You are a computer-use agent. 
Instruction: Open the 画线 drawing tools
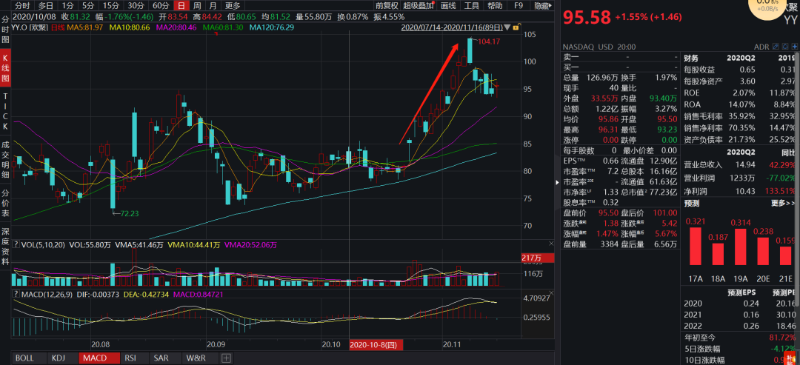[448, 6]
